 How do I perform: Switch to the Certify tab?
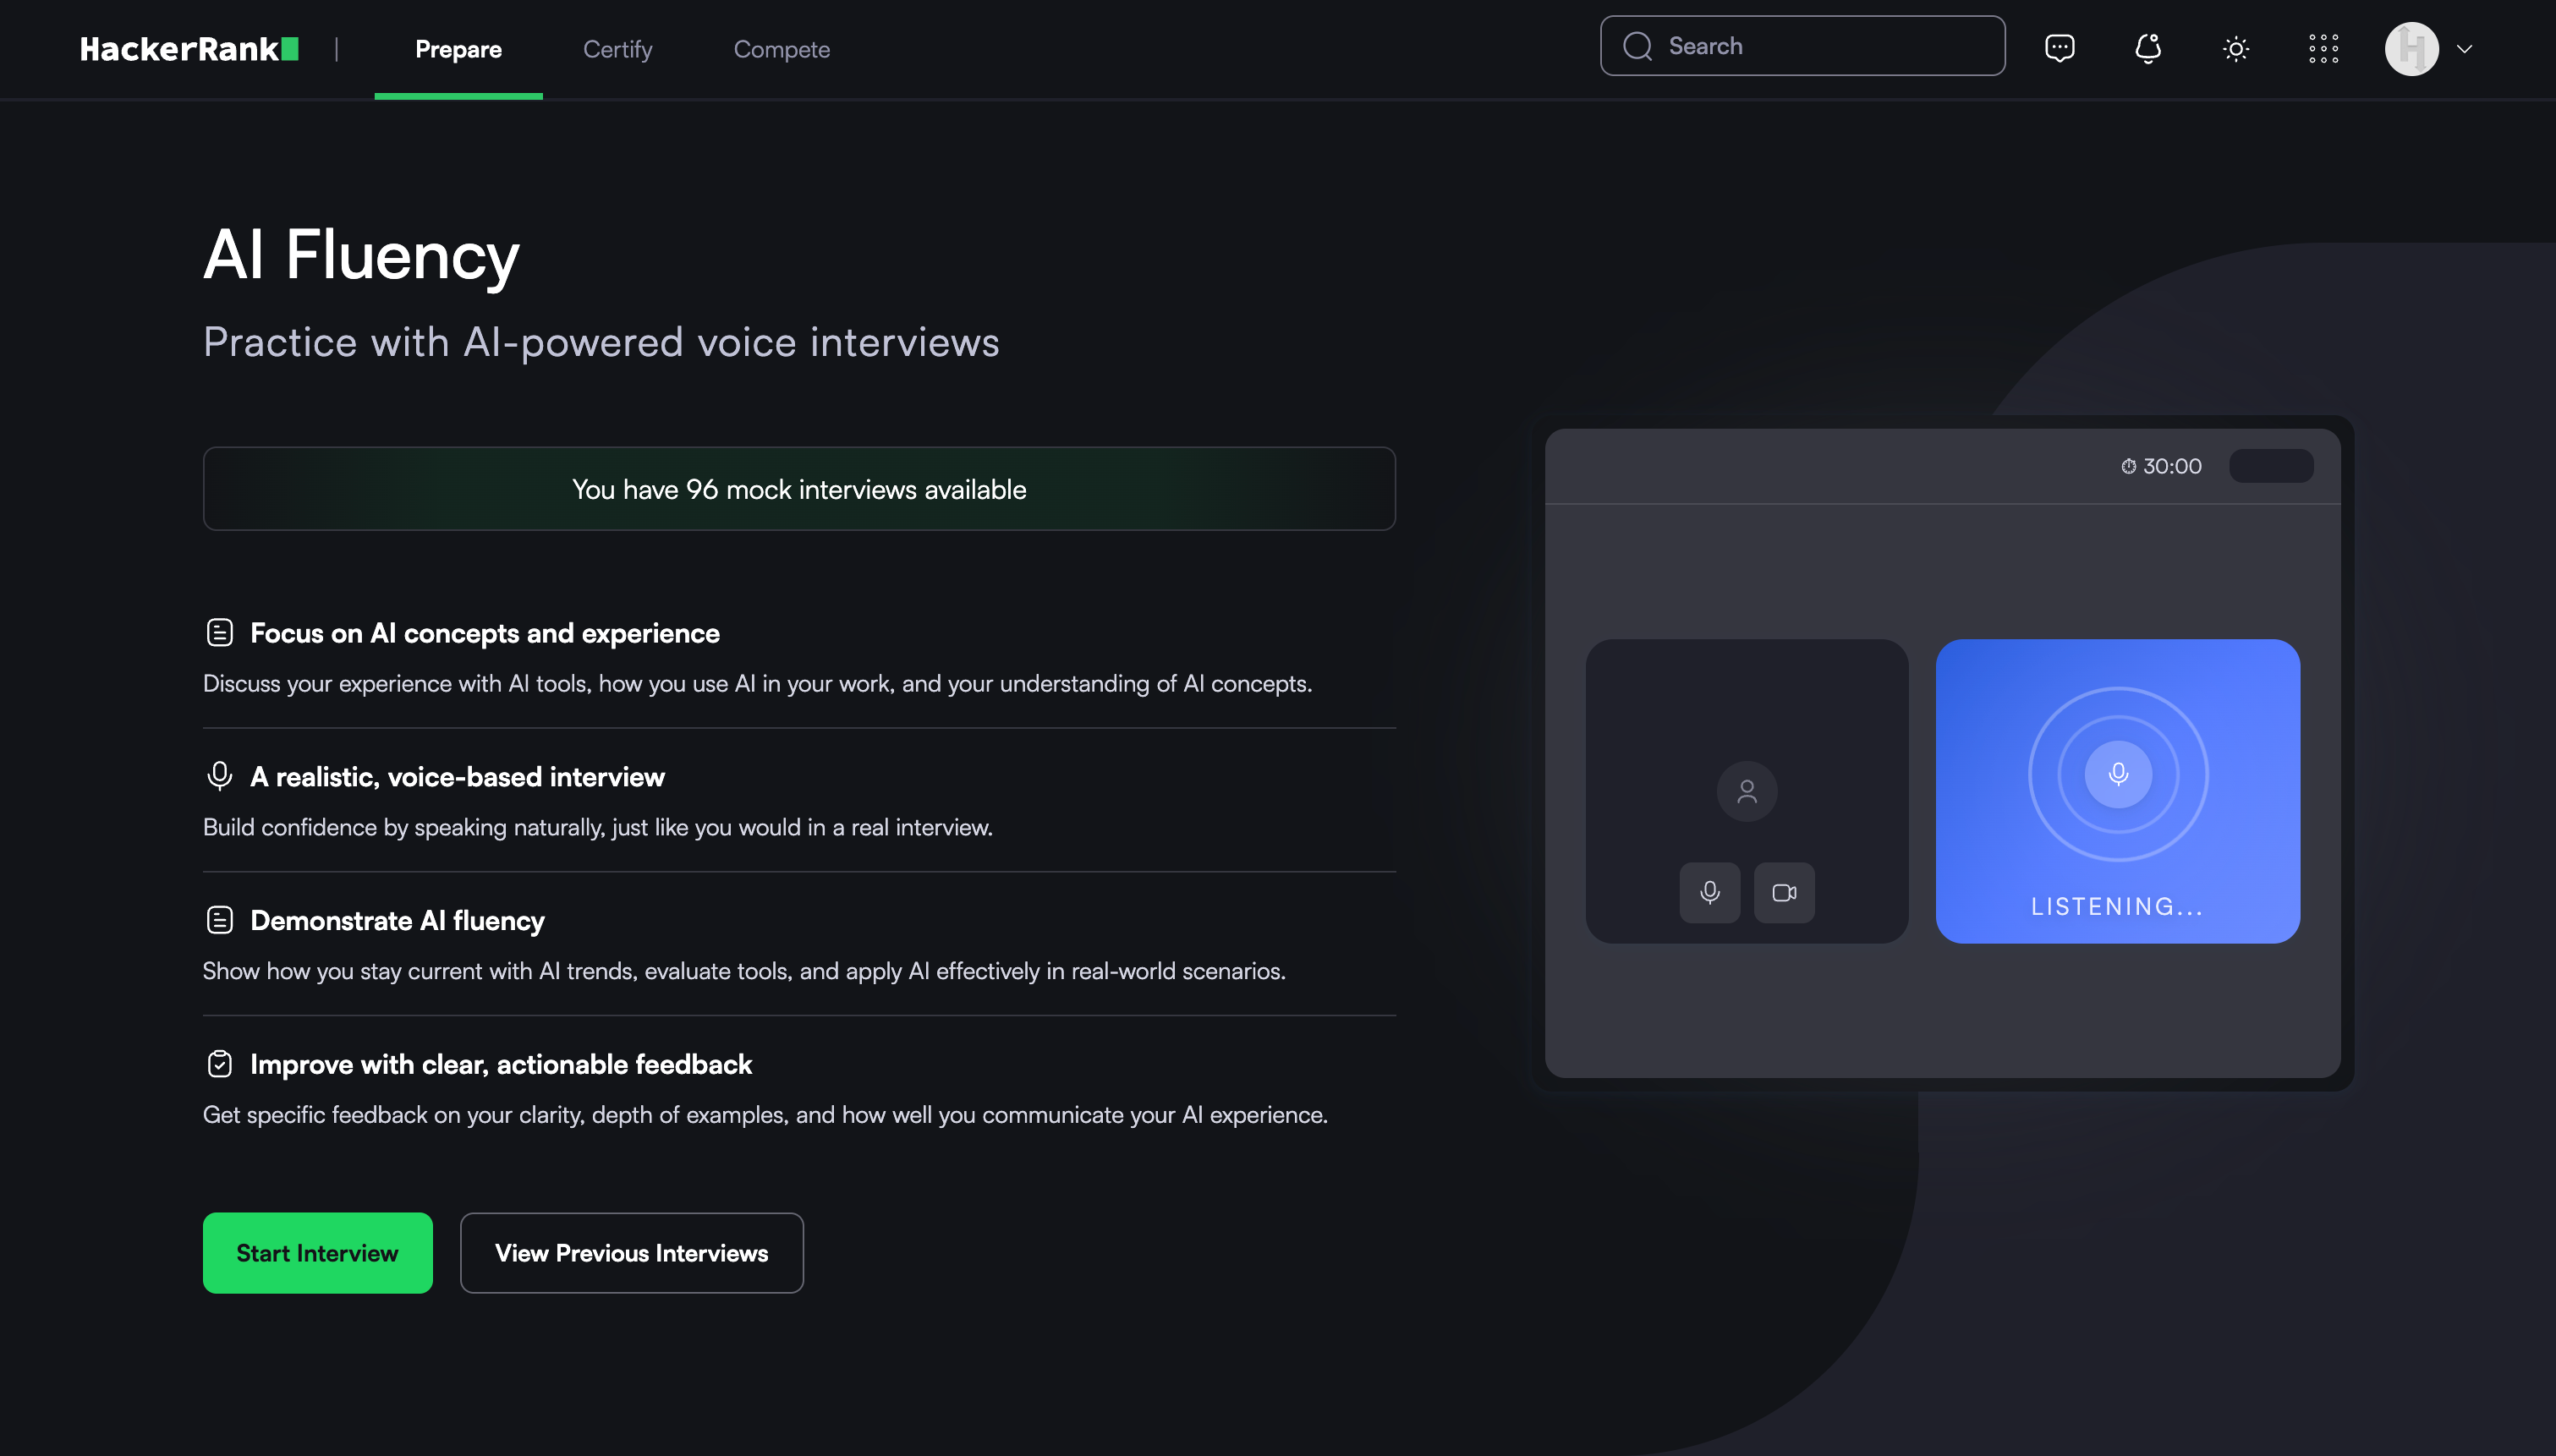tap(617, 49)
